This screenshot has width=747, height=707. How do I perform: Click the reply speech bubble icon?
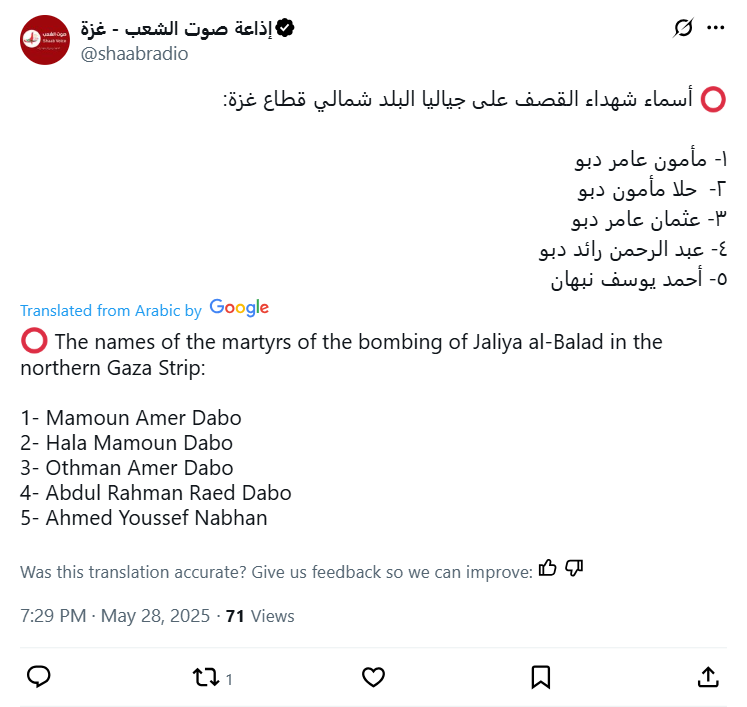click(x=39, y=677)
